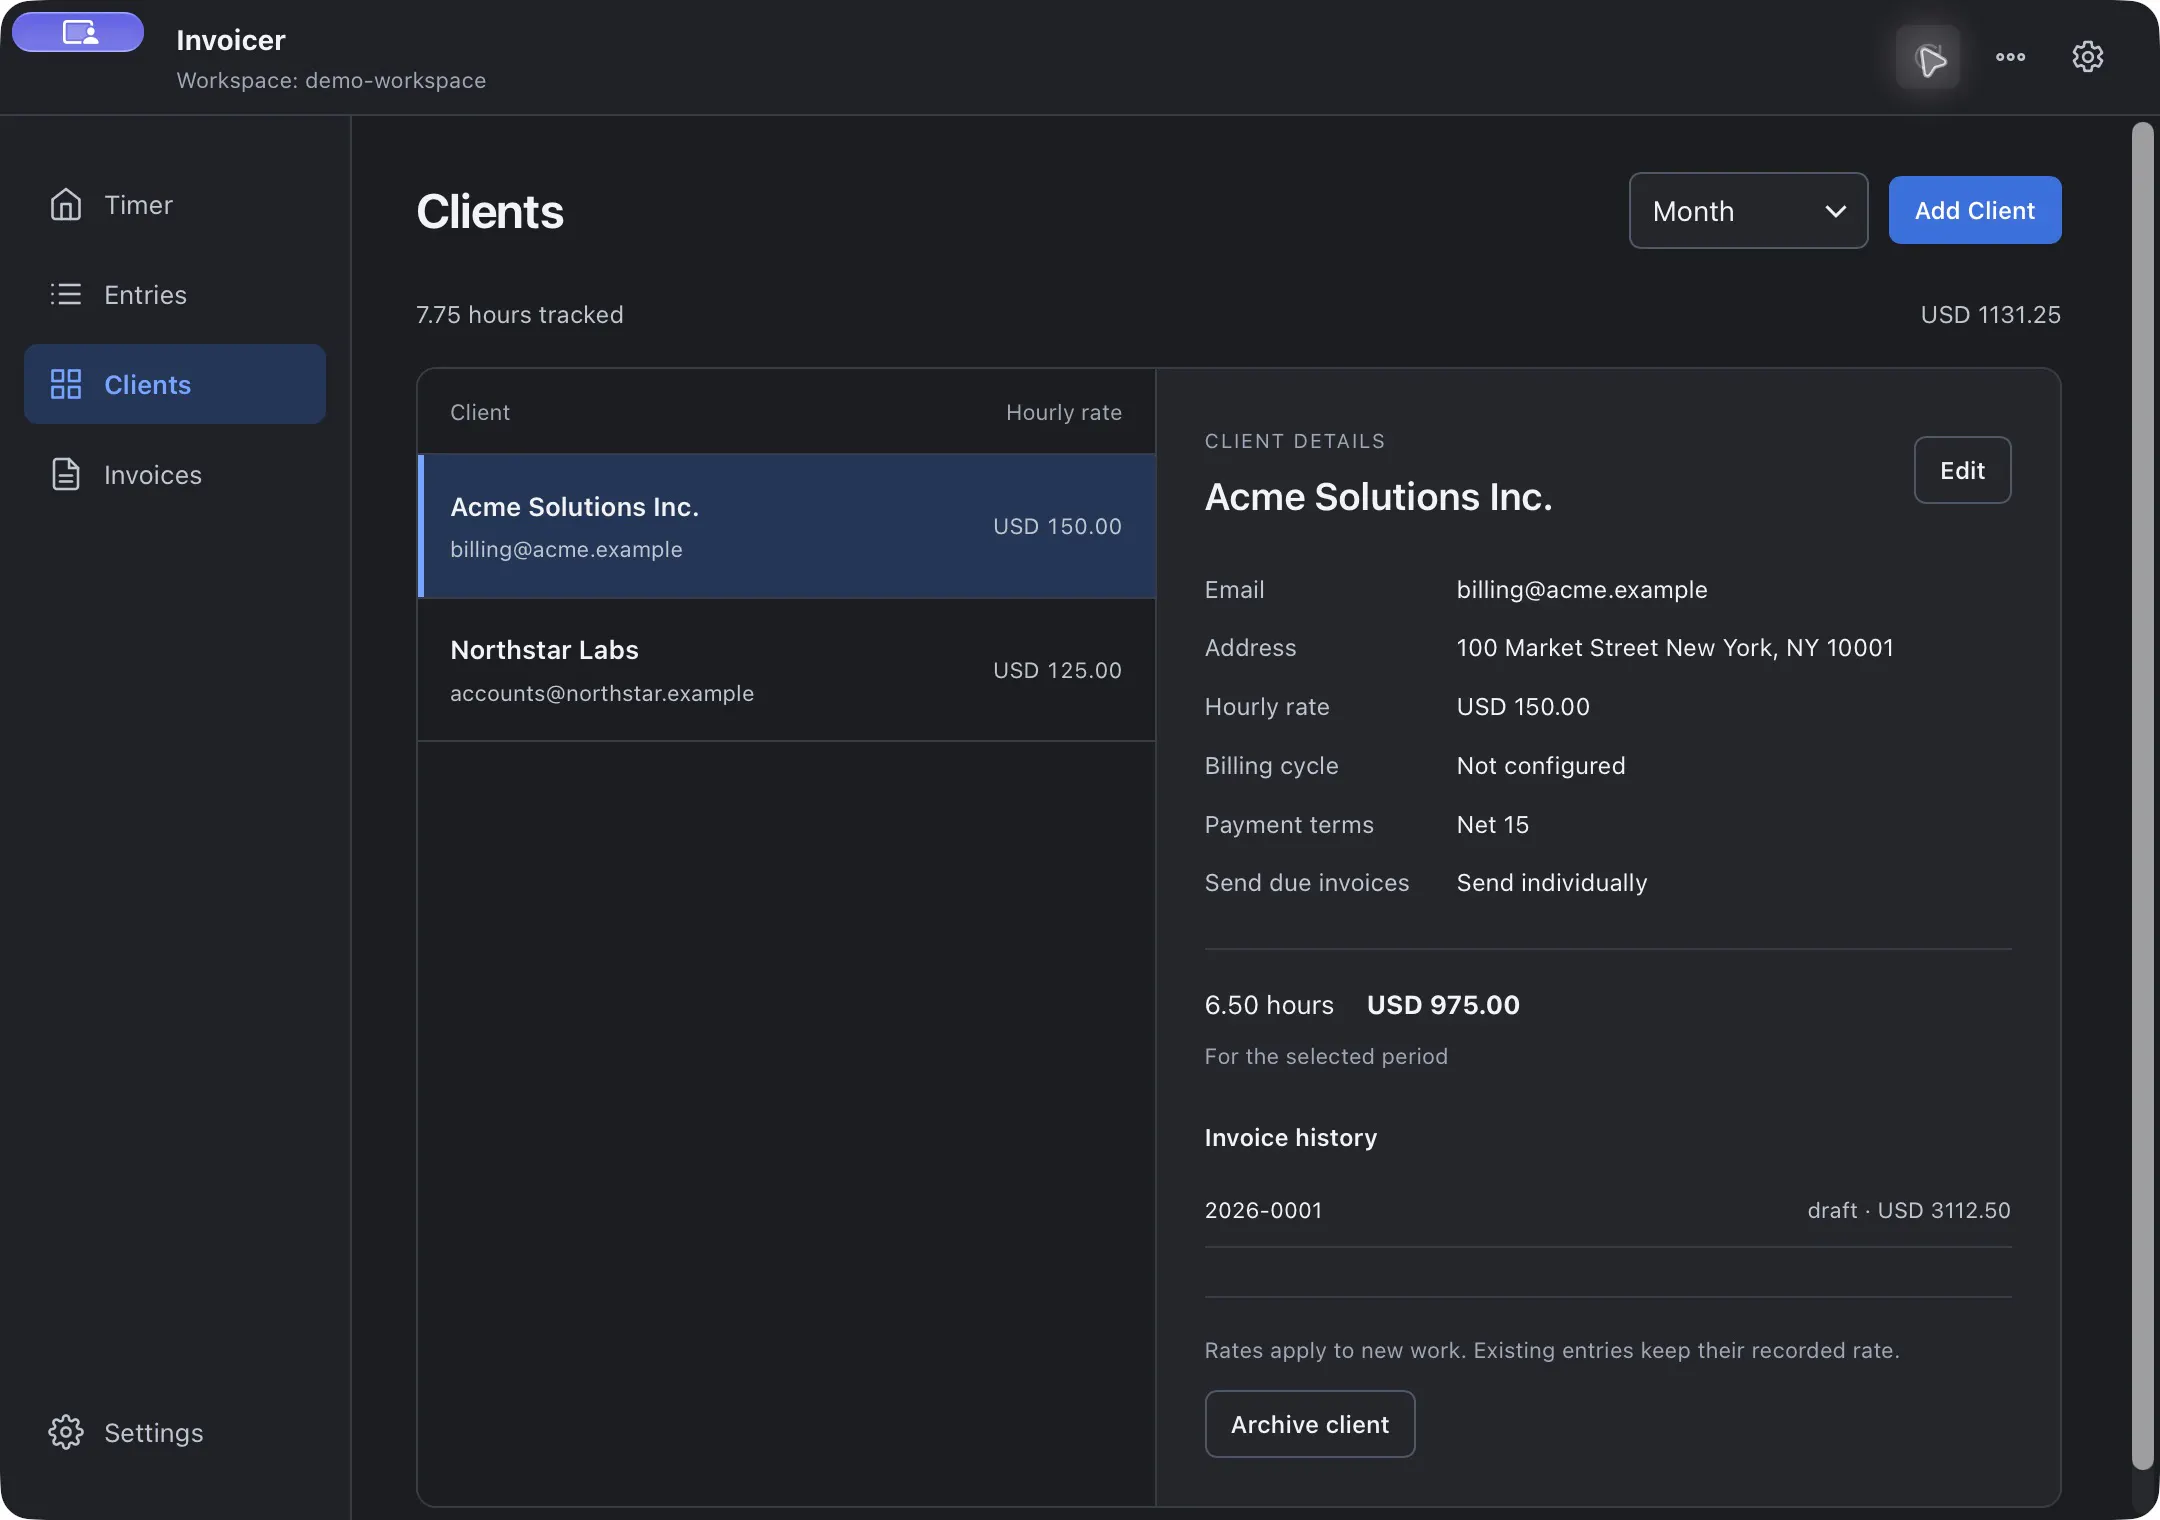2160x1520 pixels.
Task: Archive the selected client
Action: pyautogui.click(x=1310, y=1425)
